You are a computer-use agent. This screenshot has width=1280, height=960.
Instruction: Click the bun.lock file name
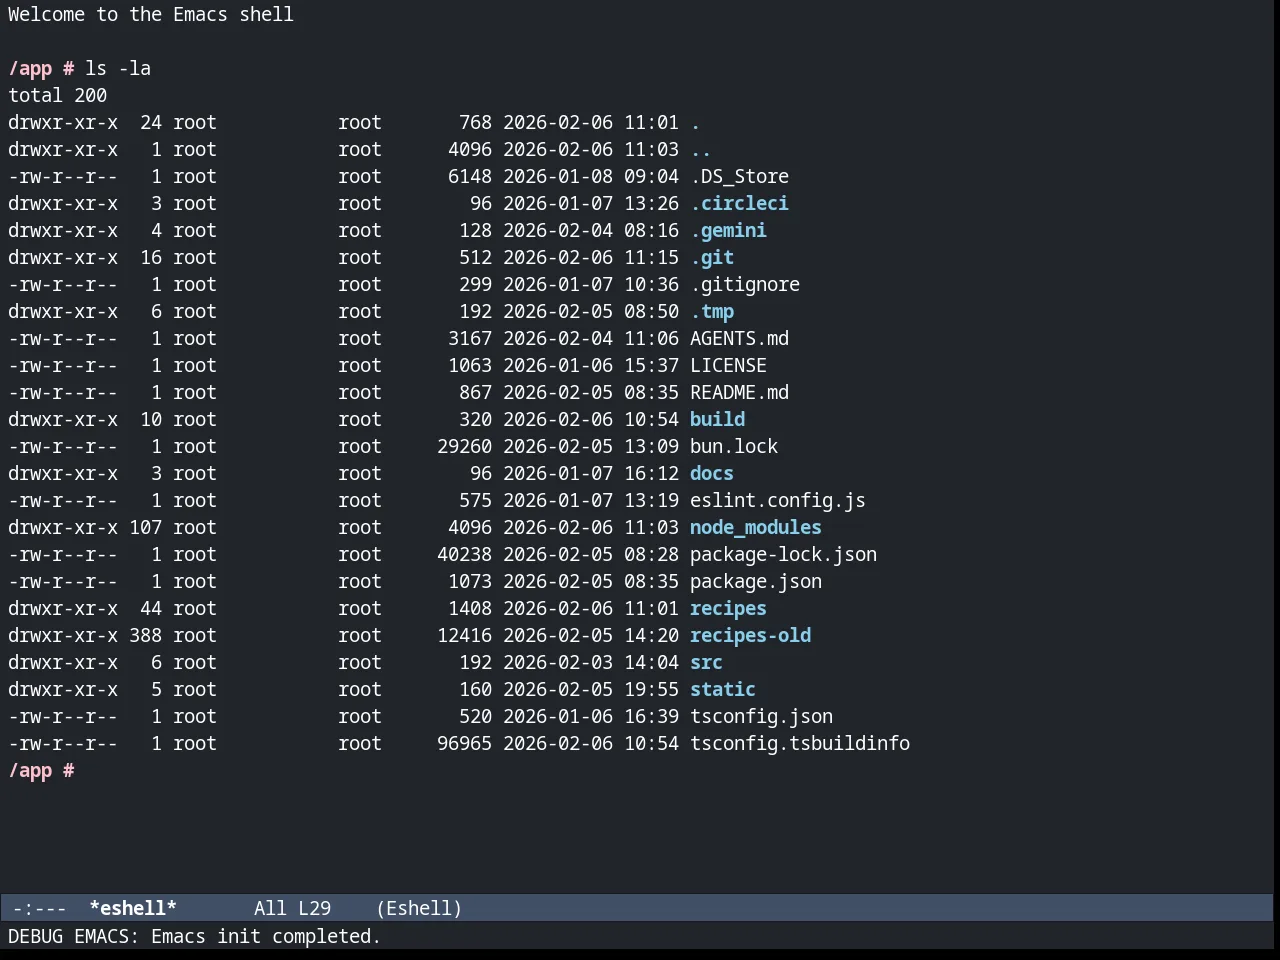[734, 446]
